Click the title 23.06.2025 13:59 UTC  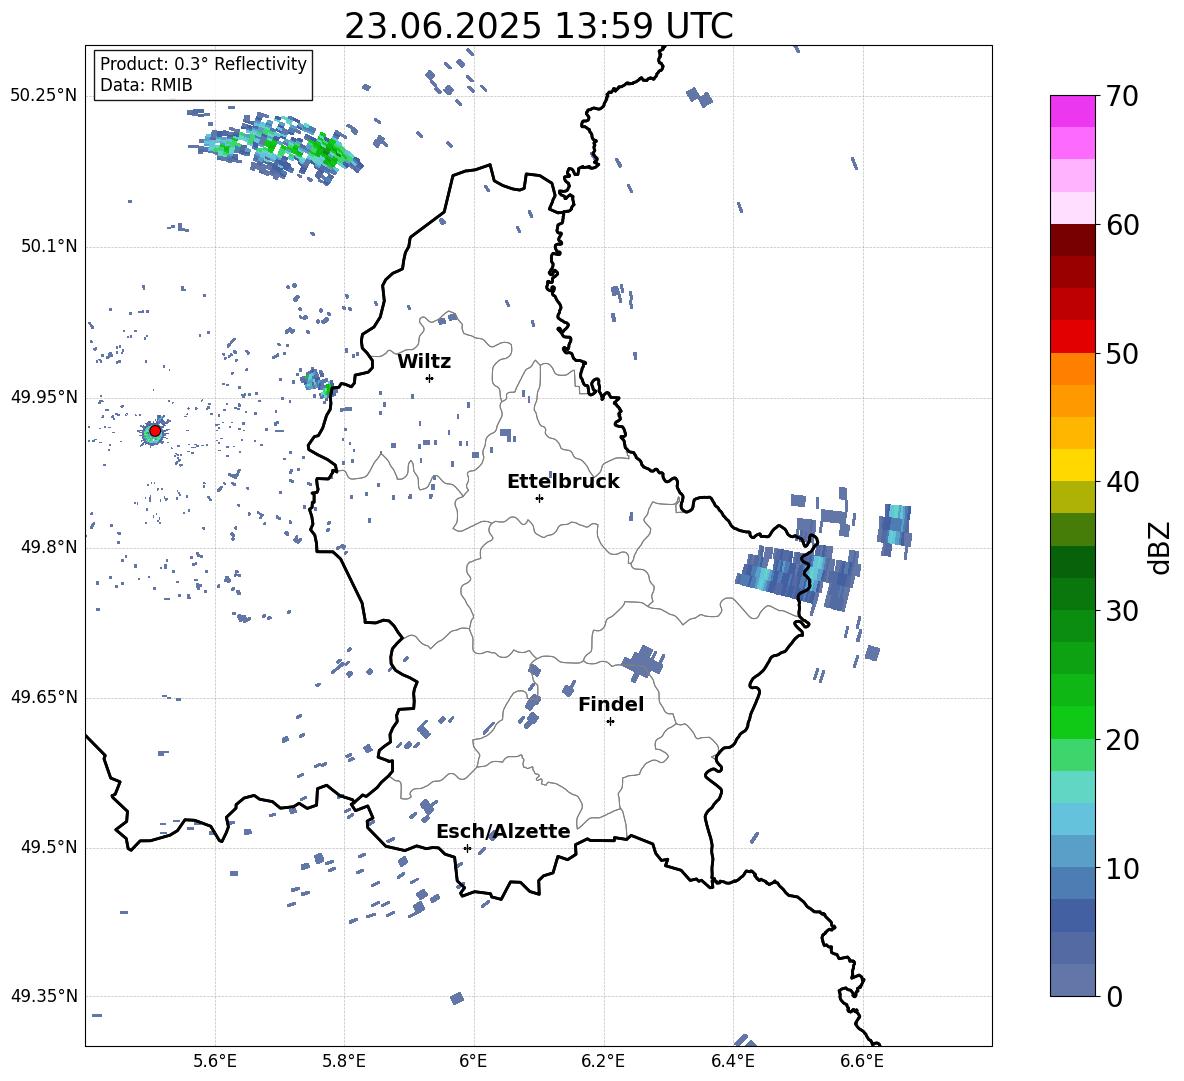[x=539, y=26]
